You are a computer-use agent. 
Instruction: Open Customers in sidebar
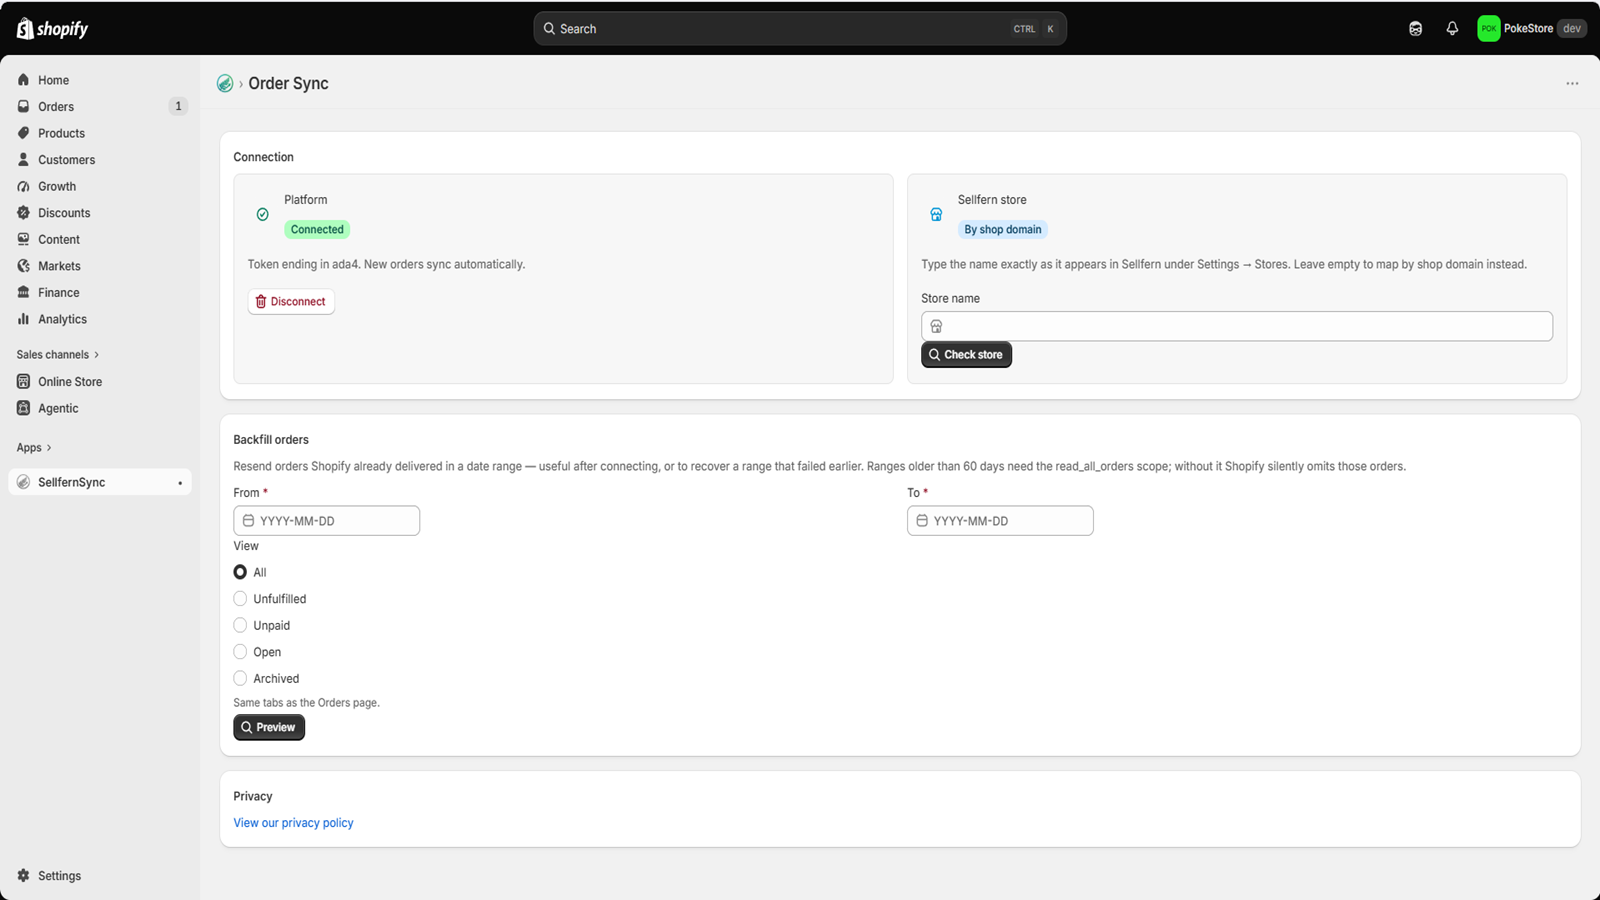(x=100, y=160)
